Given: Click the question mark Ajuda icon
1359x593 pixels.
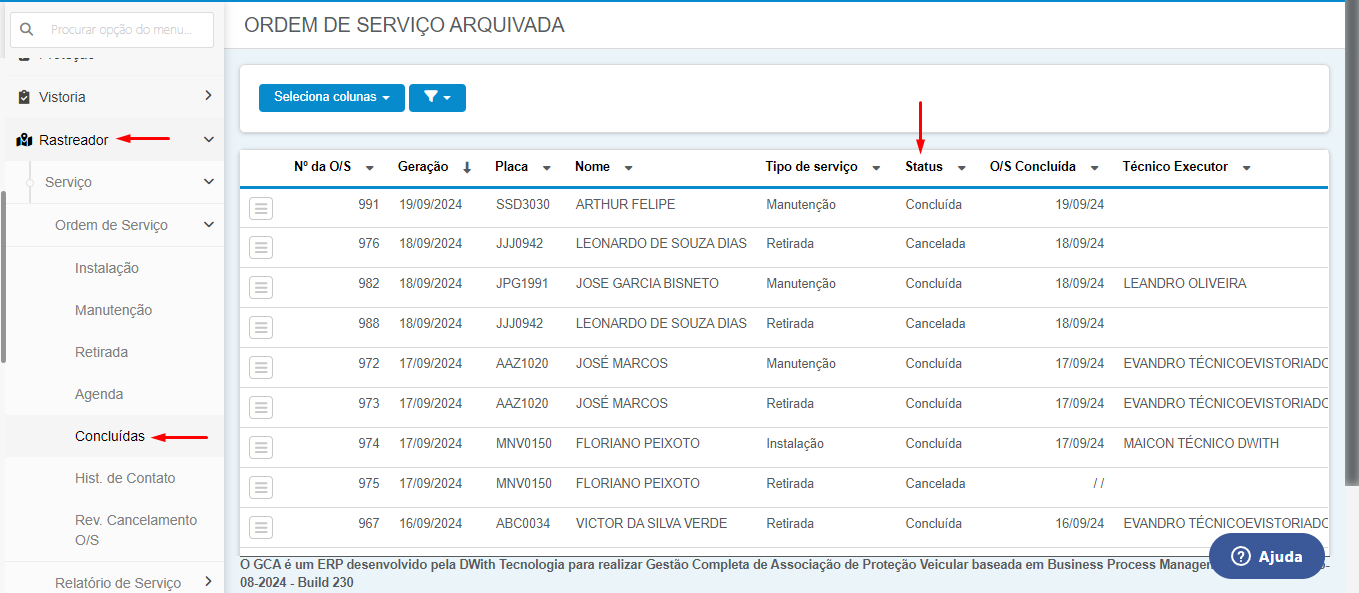Looking at the screenshot, I should coord(1241,557).
